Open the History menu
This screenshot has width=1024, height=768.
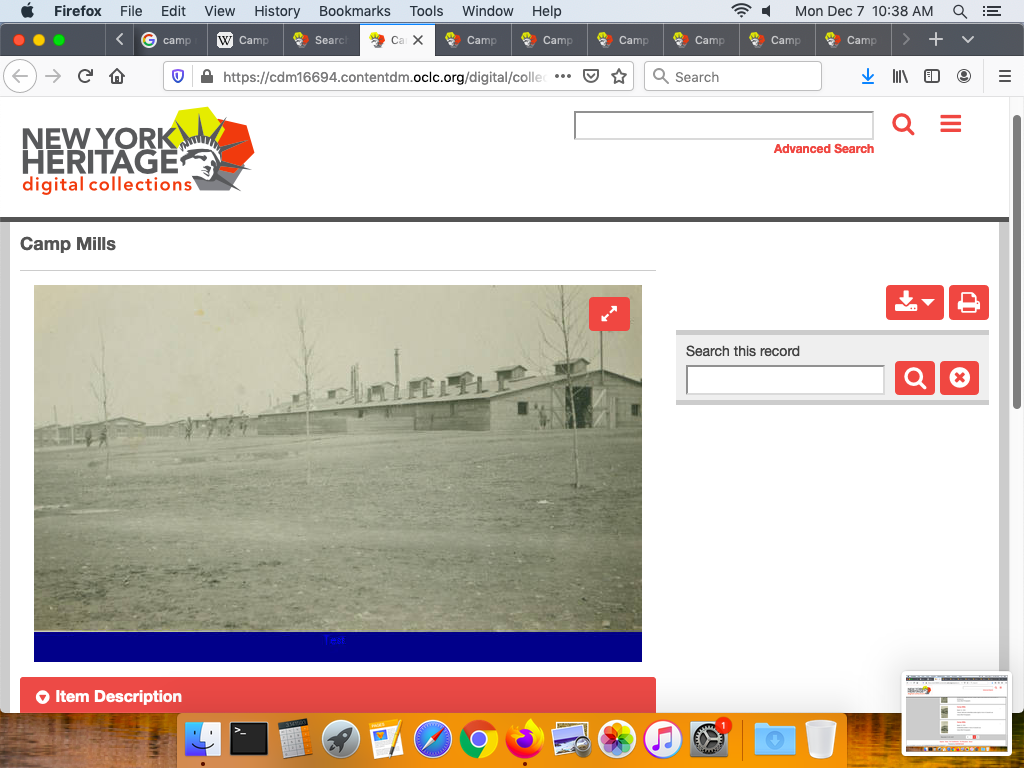point(277,11)
